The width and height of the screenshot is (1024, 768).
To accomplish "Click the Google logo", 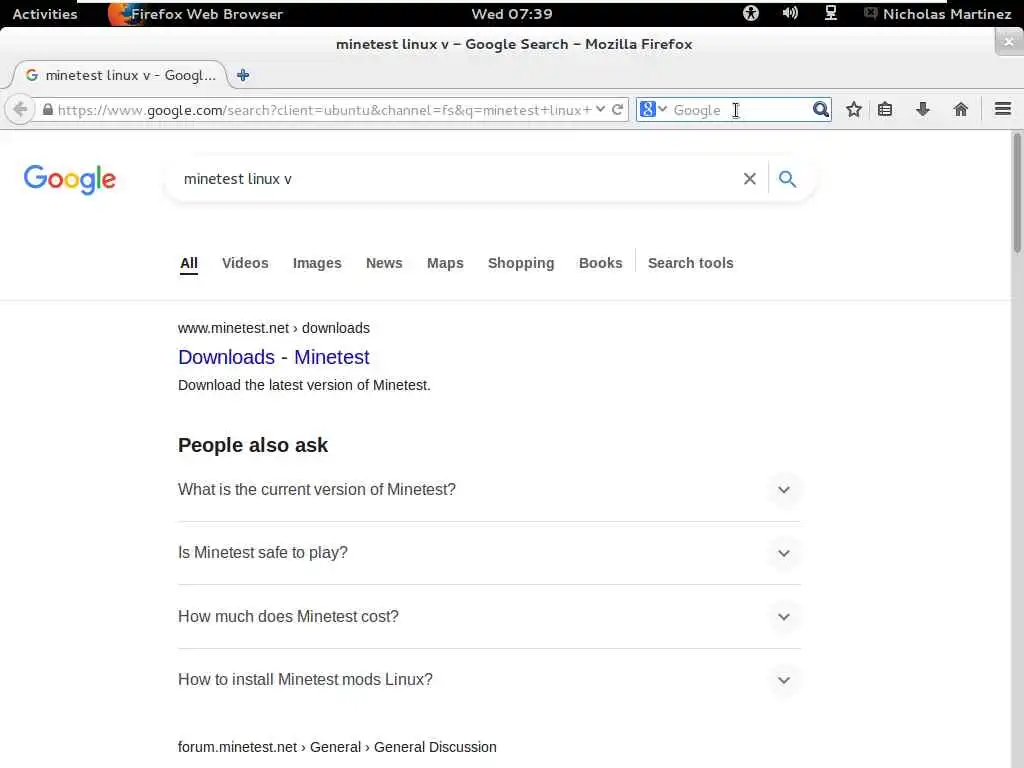I will (x=70, y=179).
